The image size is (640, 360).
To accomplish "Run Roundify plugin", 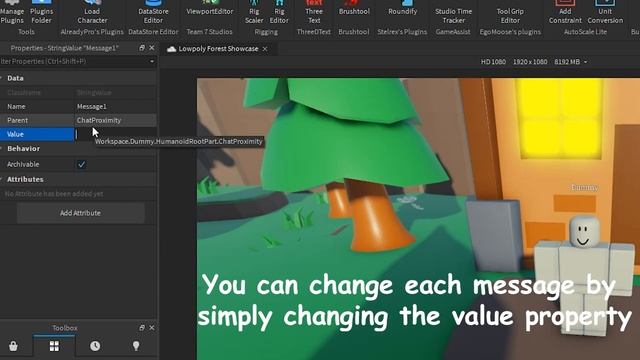I will tap(402, 8).
